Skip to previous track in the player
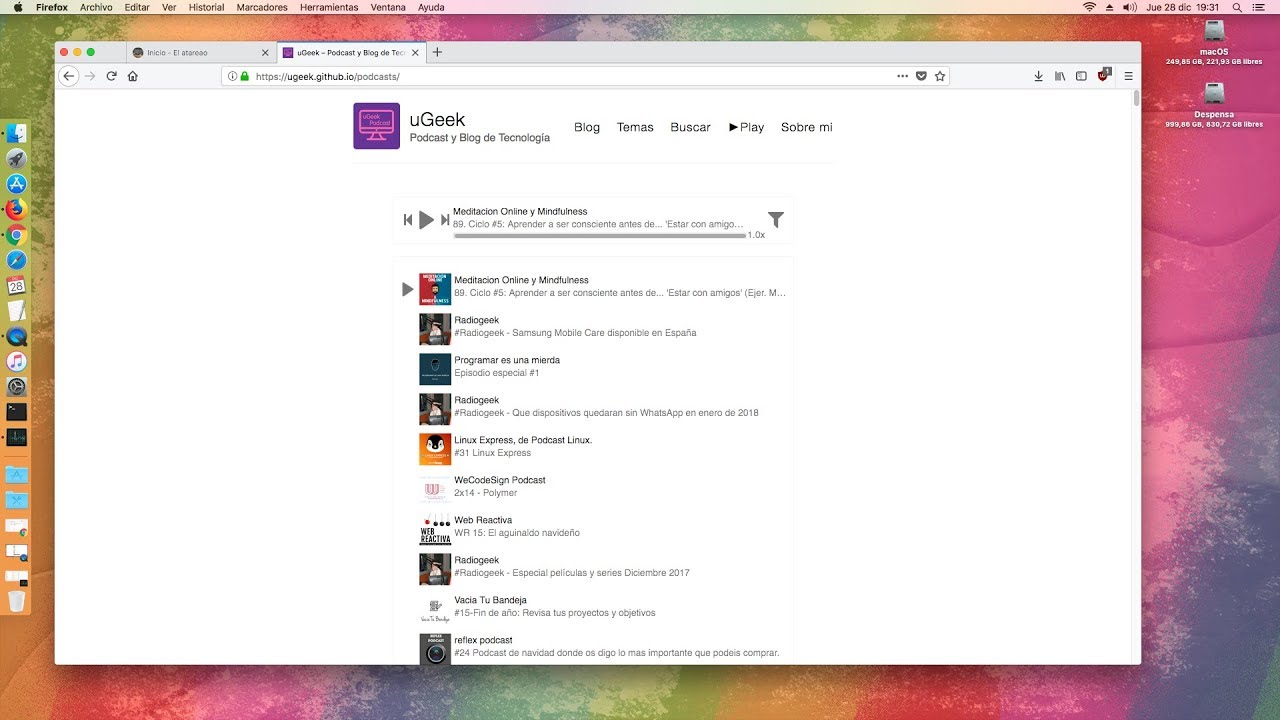 tap(408, 220)
